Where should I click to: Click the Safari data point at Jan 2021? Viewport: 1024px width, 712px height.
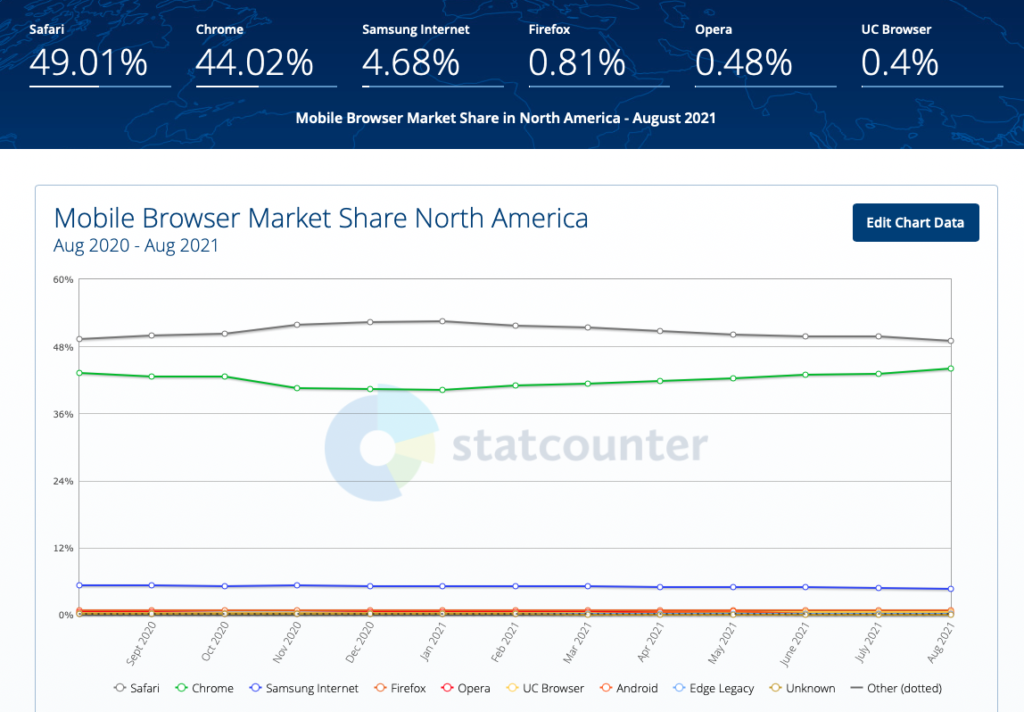[x=443, y=321]
